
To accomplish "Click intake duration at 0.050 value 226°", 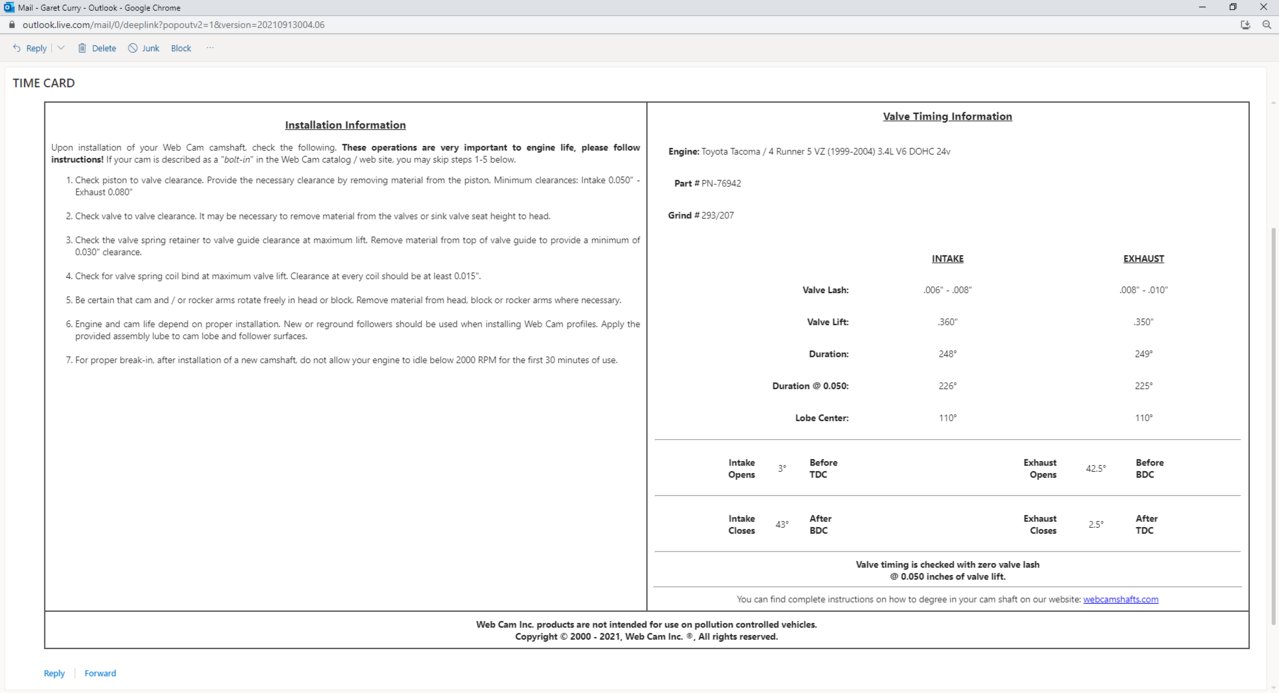I will pyautogui.click(x=947, y=386).
